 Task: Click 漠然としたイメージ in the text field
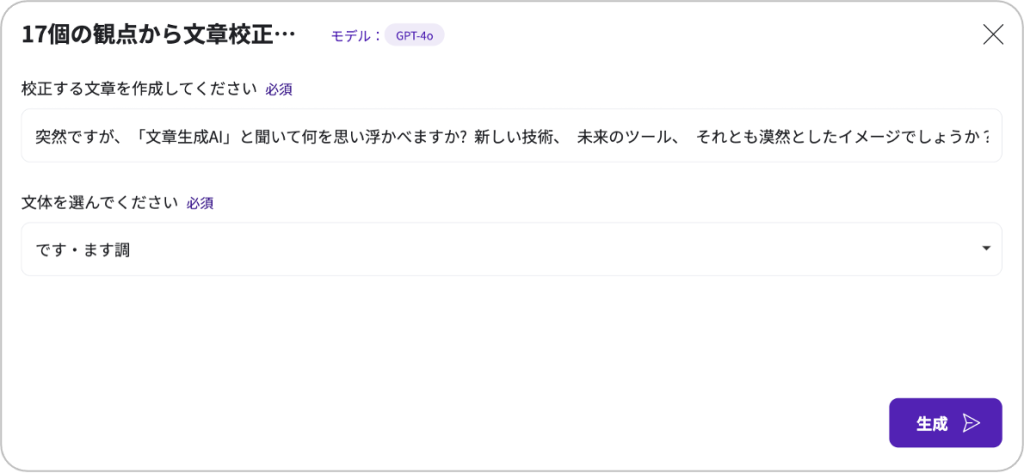click(x=836, y=136)
